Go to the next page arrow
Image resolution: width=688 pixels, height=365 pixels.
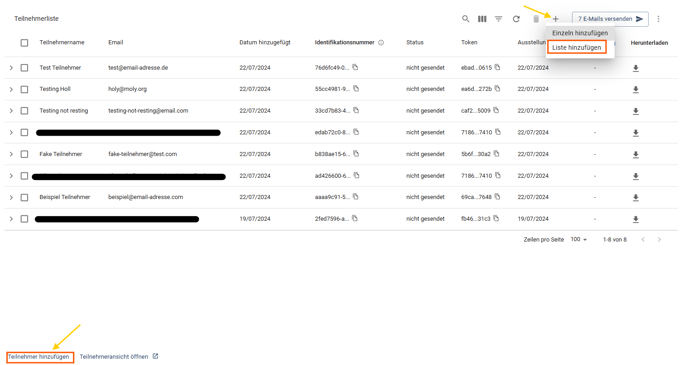(659, 240)
